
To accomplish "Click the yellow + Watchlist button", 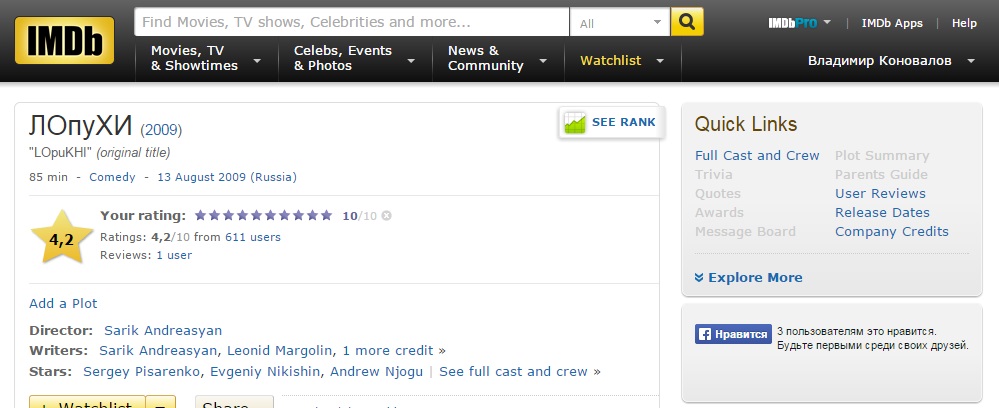I will [87, 404].
